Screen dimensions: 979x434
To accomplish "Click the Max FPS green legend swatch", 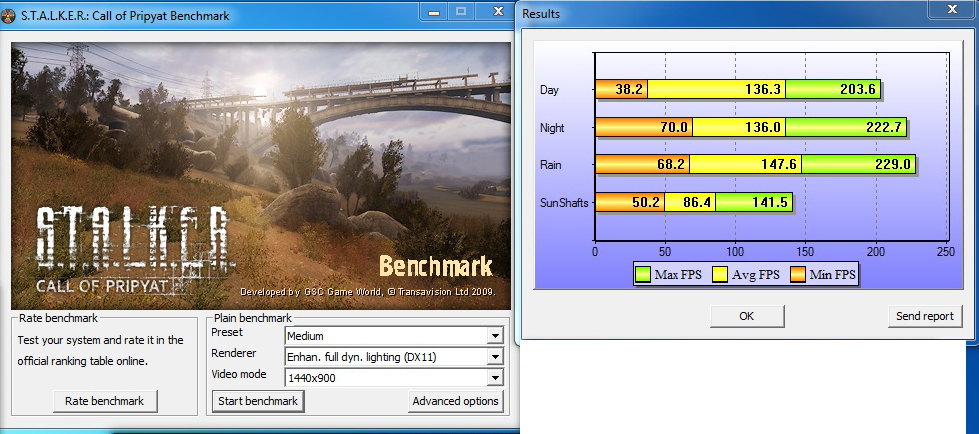I will 642,274.
